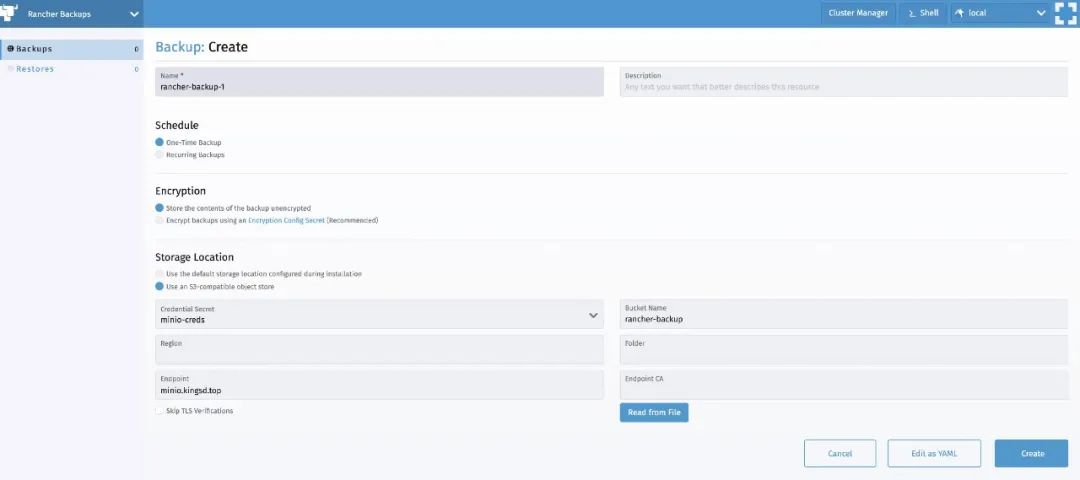The image size is (1080, 480).
Task: Select the One-Time Backup radio option
Action: [160, 142]
